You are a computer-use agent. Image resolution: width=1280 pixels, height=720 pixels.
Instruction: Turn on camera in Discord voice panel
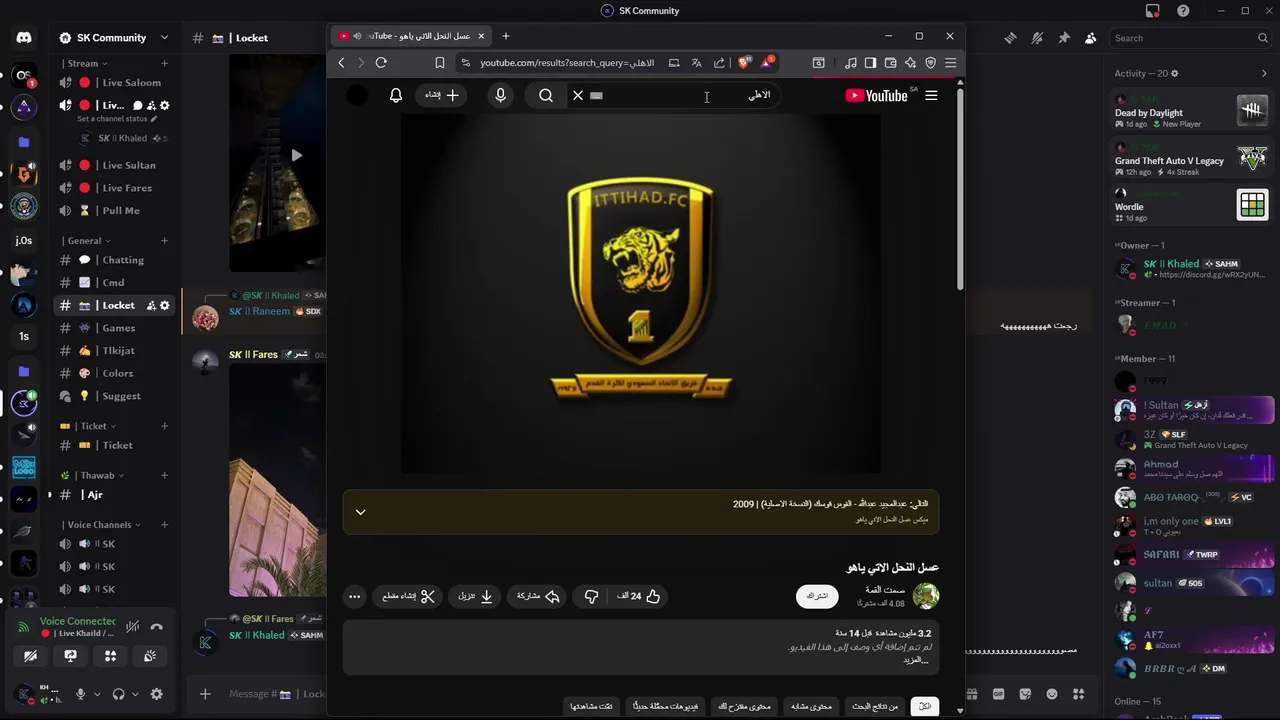click(30, 656)
